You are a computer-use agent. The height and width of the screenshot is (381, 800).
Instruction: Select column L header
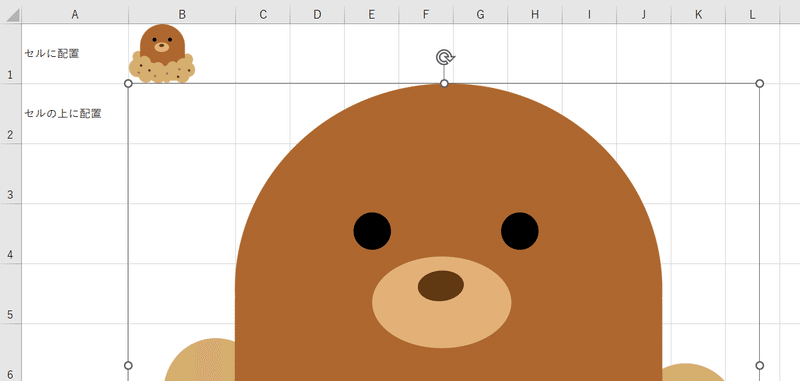coord(753,15)
